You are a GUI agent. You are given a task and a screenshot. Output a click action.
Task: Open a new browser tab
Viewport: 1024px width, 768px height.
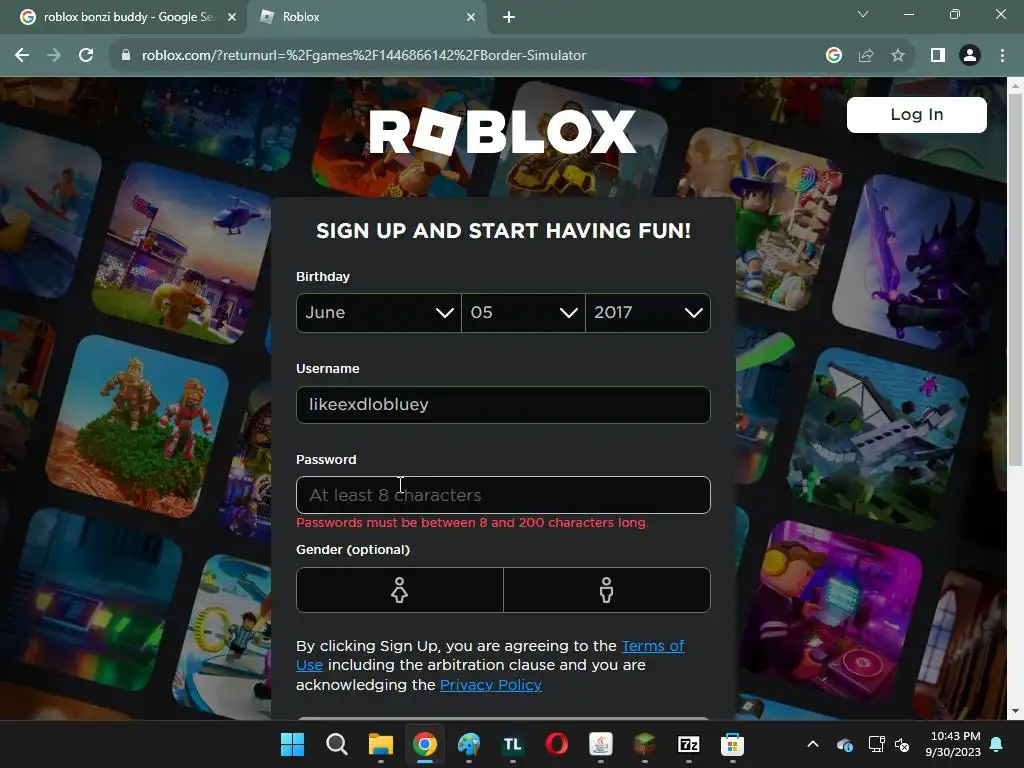point(509,18)
